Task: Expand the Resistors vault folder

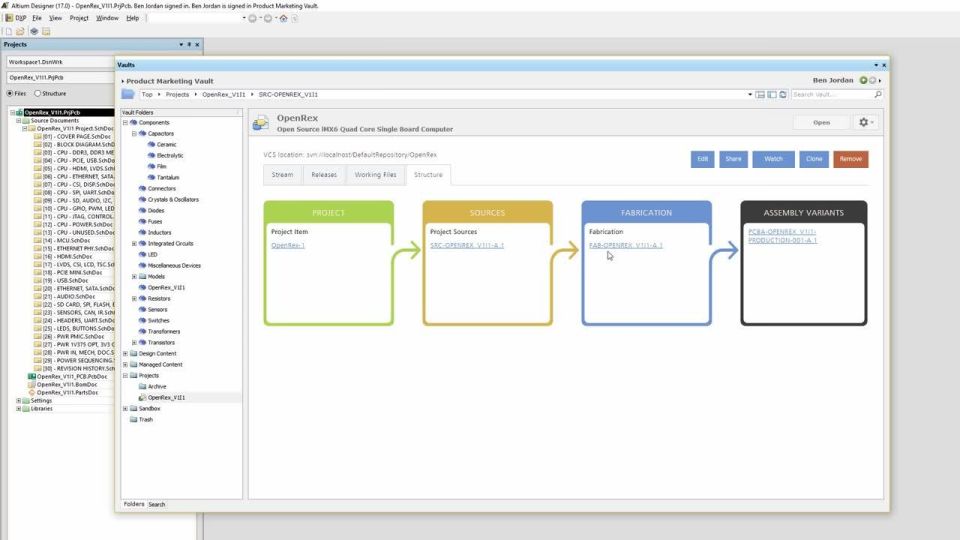Action: 134,299
